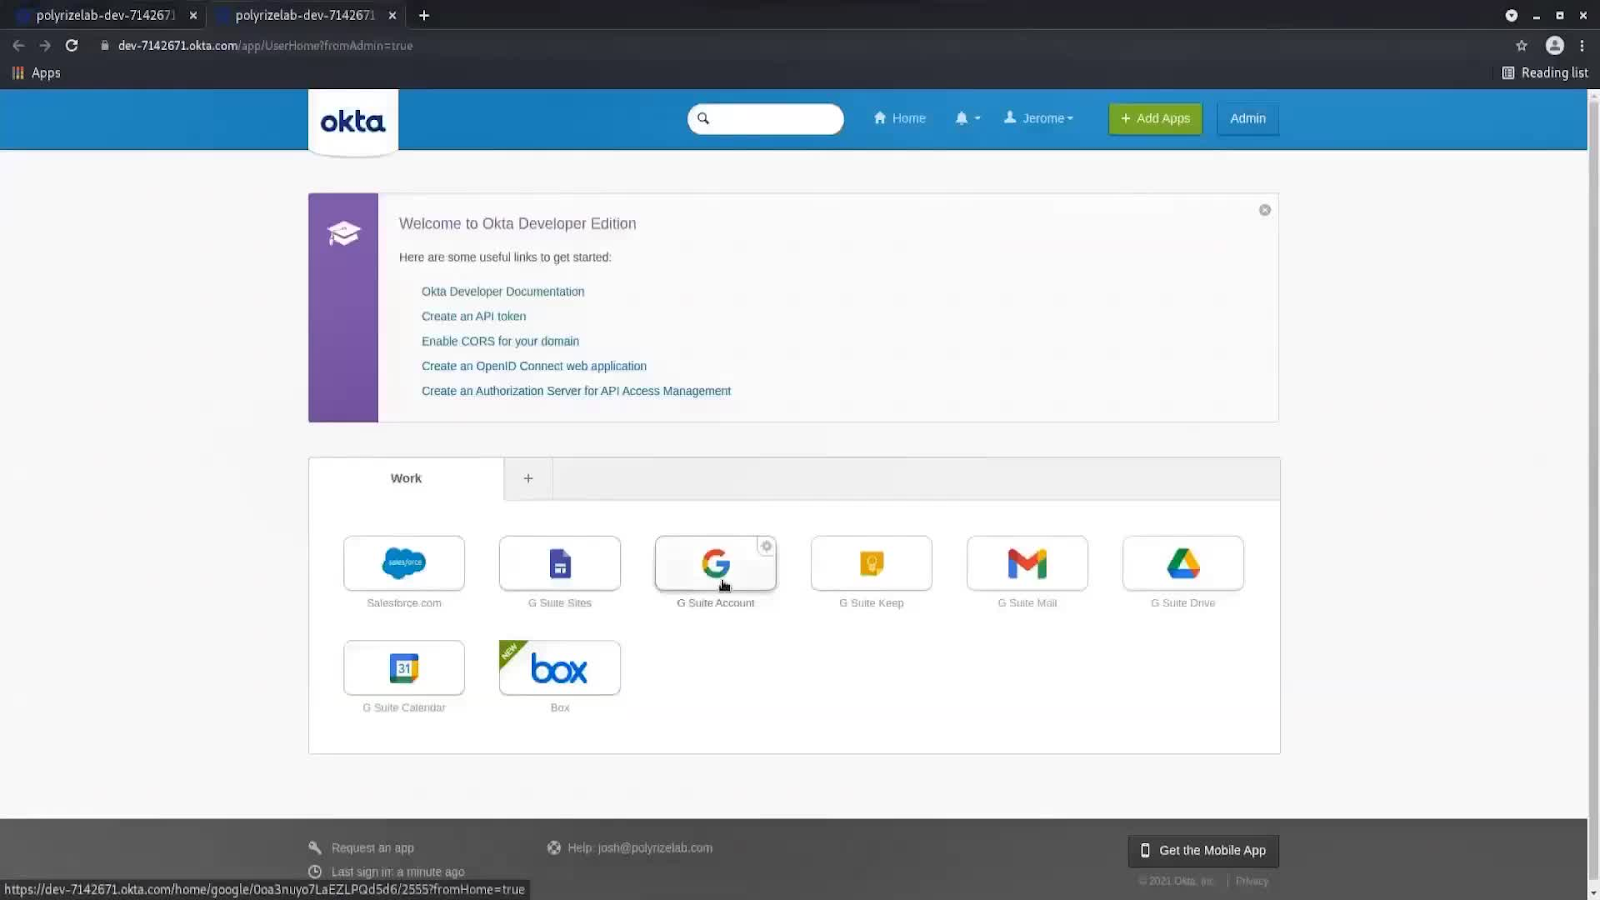This screenshot has height=900, width=1600.
Task: Switch to the first polyrizelab-dev browser tab
Action: pos(105,15)
